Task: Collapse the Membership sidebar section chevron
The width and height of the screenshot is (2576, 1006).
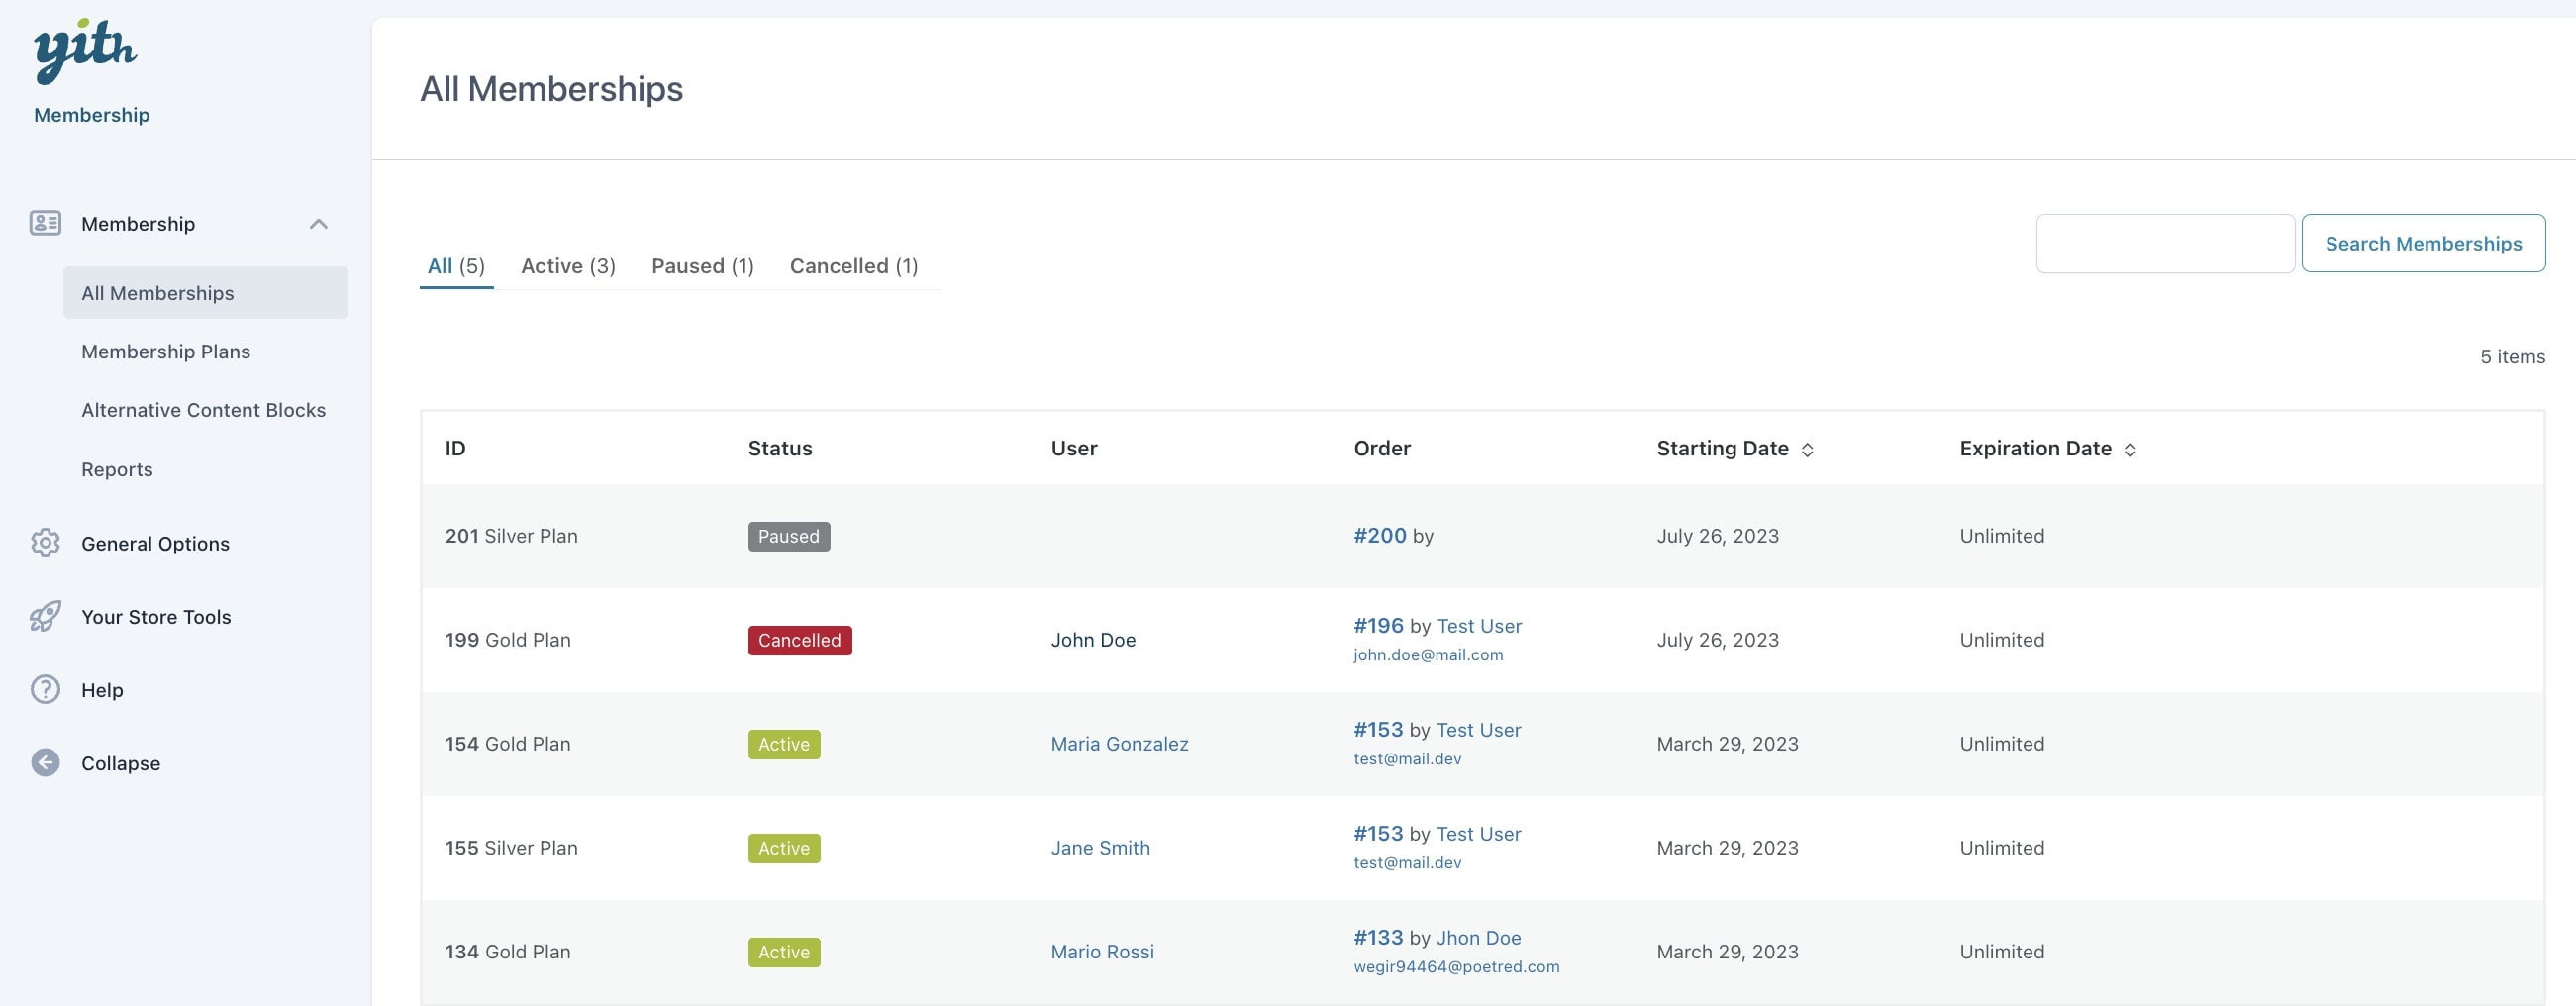Action: point(318,224)
